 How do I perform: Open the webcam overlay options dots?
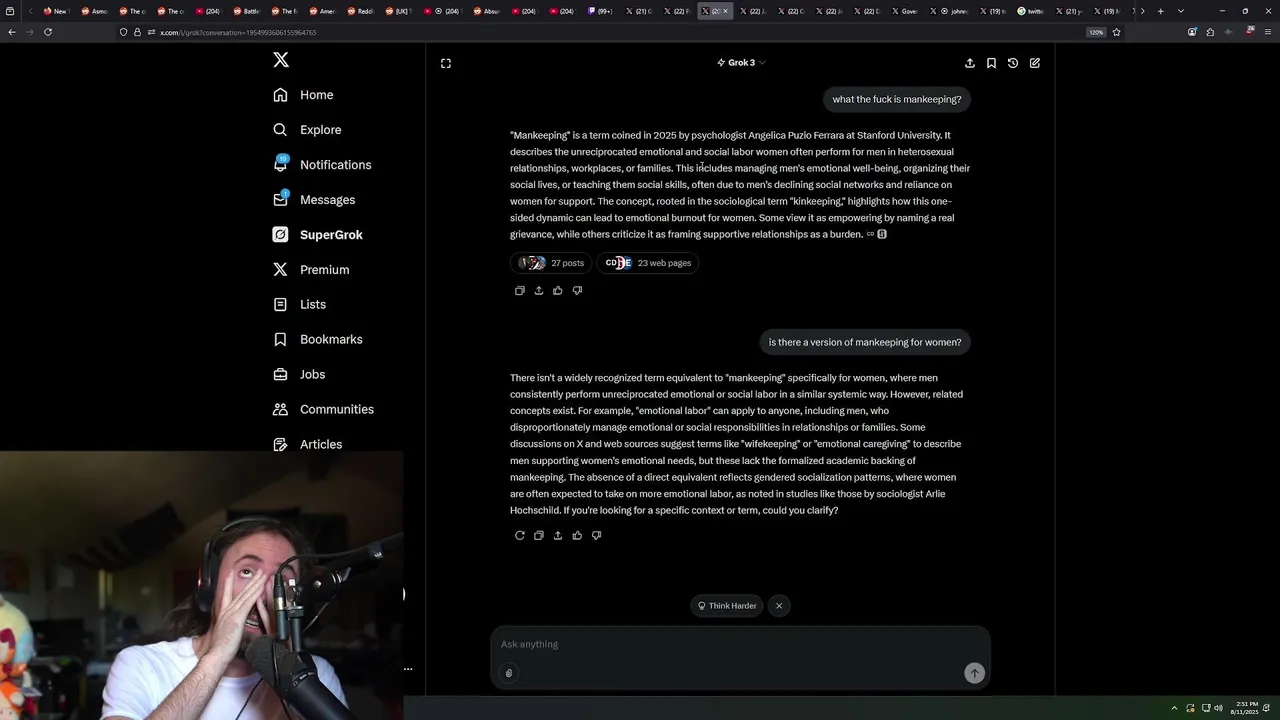(x=408, y=668)
